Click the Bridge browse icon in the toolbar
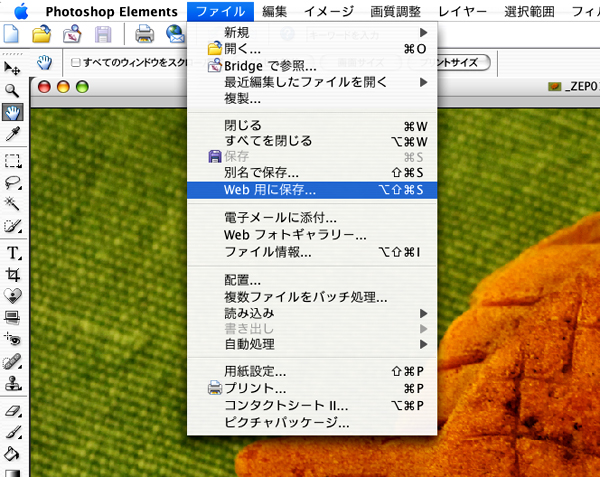Screen dimensions: 600x477 click(72, 34)
